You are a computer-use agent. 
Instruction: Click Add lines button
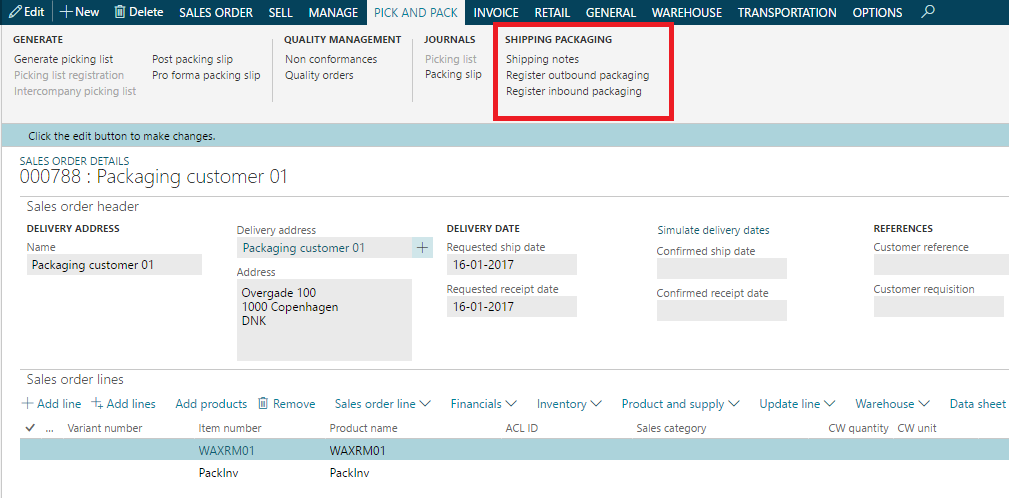(x=124, y=404)
